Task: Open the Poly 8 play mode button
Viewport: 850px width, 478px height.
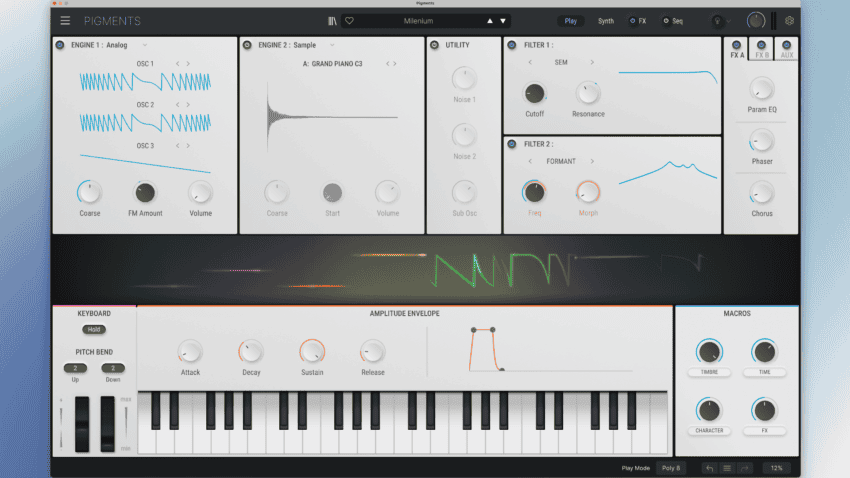Action: click(671, 468)
